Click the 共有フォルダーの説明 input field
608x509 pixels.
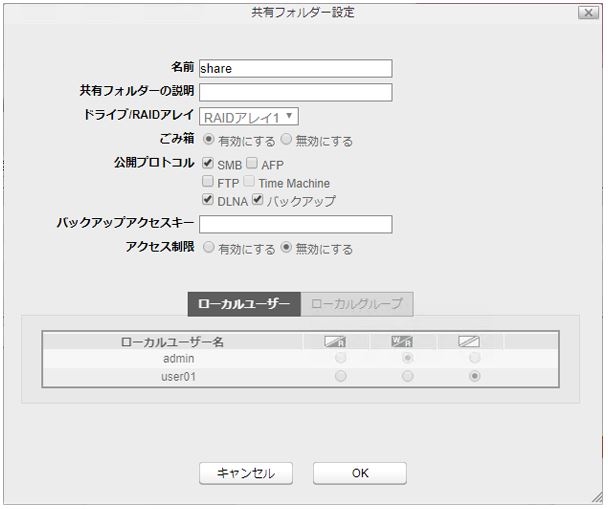coord(295,92)
